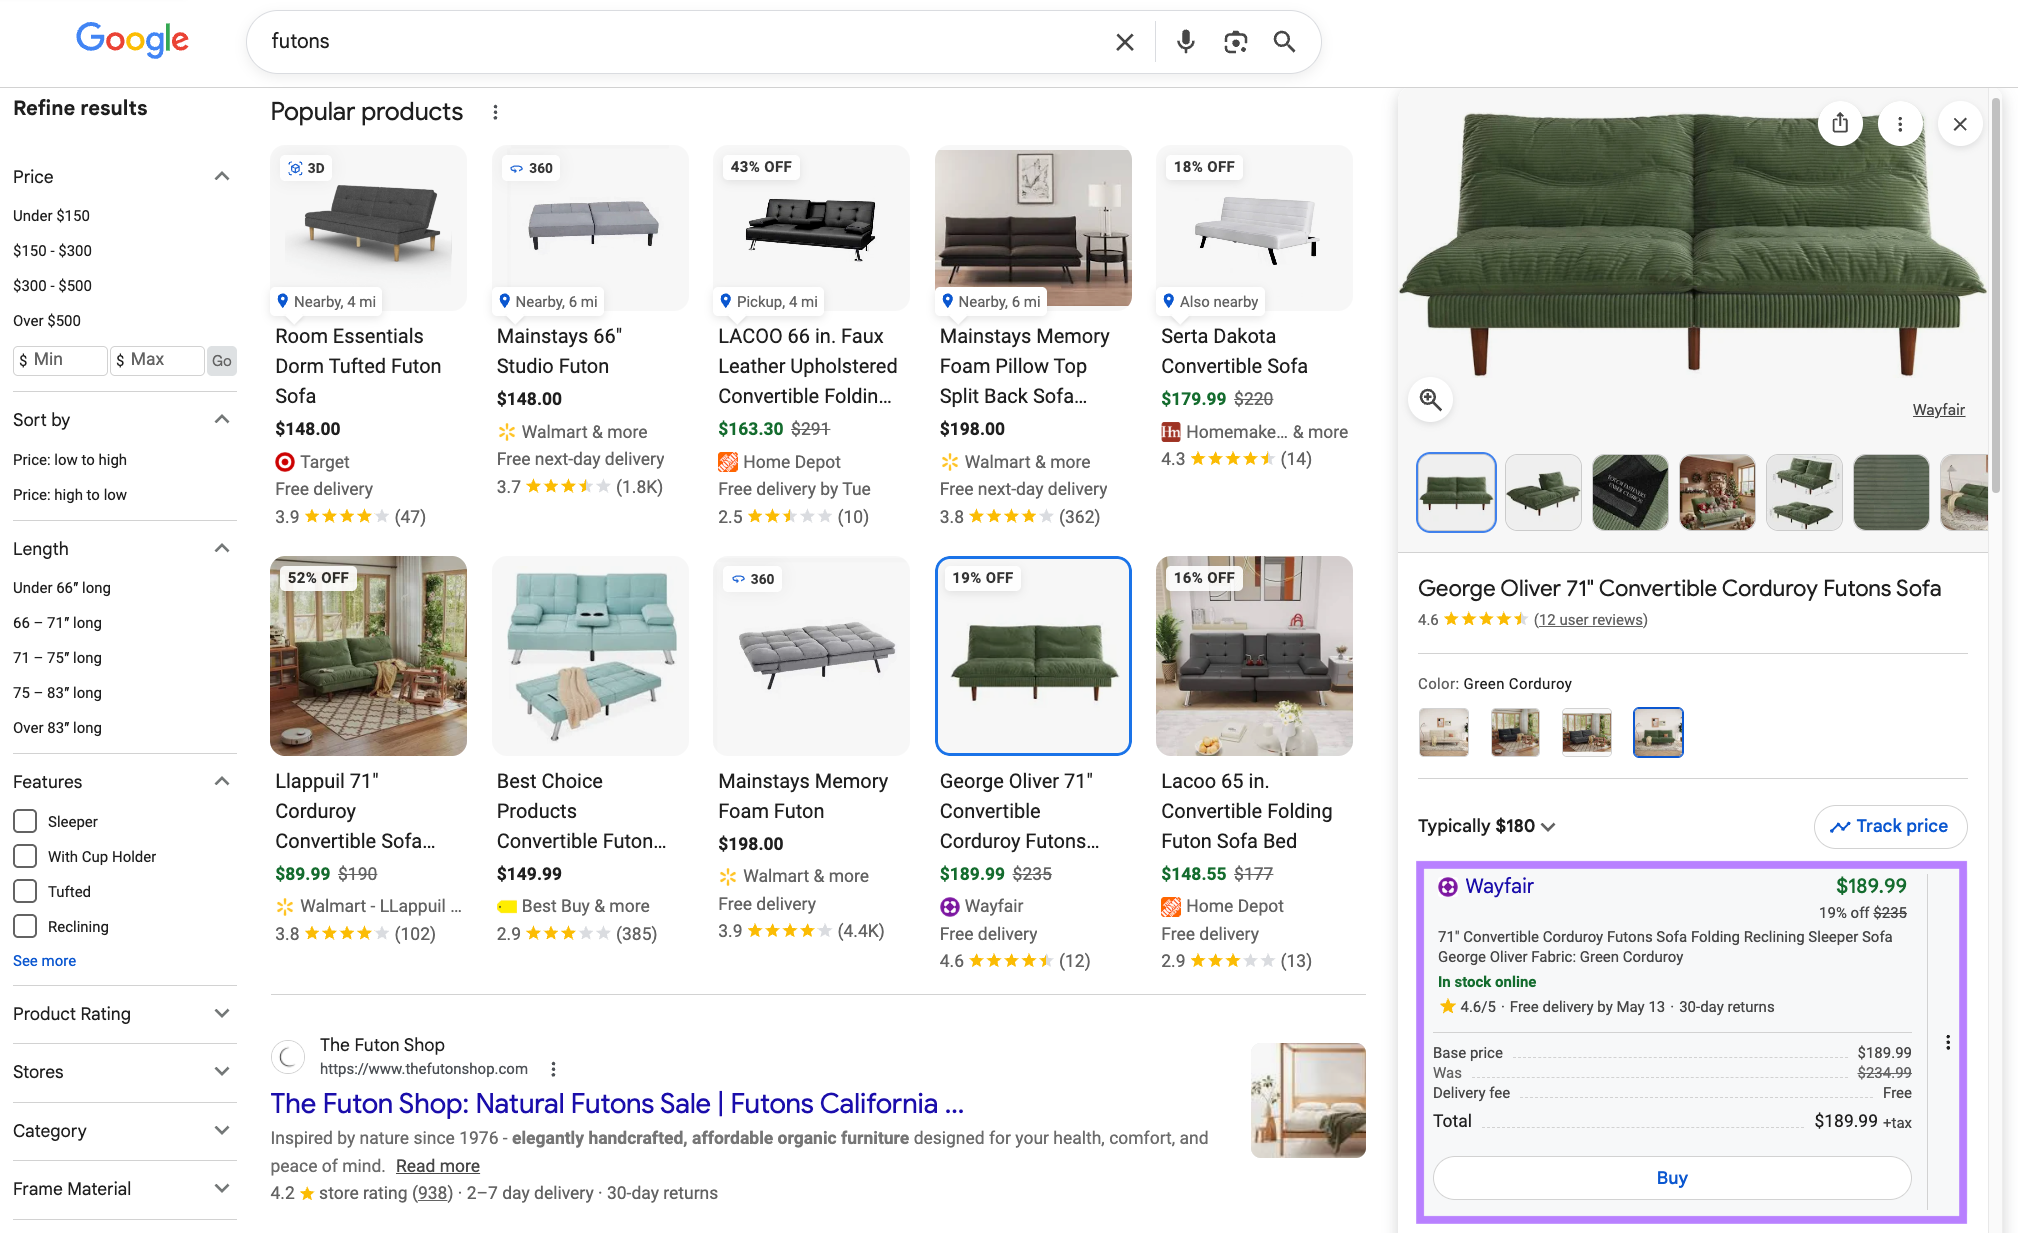Screen dimensions: 2018x1233
Task: Select second gallery thumbnail of reclined sofa
Action: [1543, 492]
